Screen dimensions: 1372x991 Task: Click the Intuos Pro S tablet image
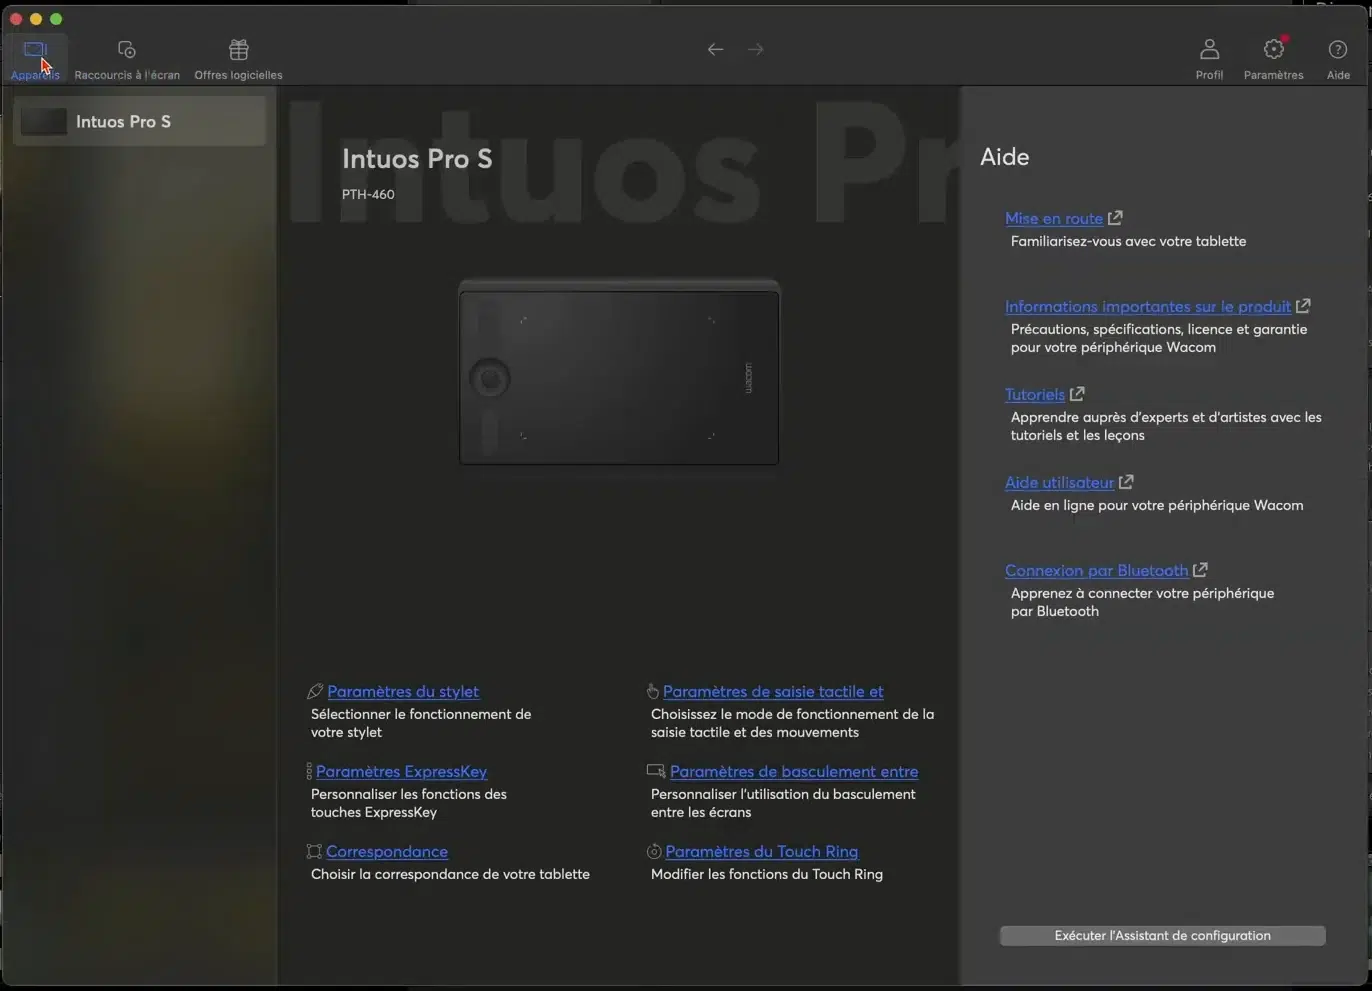(619, 372)
